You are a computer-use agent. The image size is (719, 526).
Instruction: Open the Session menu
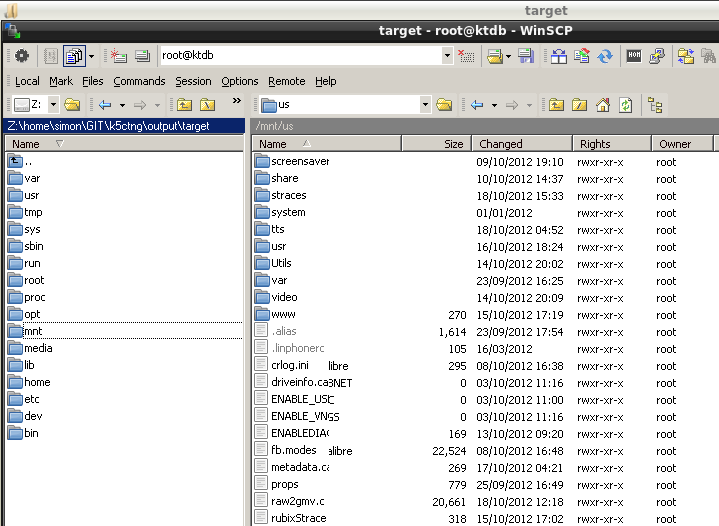point(193,81)
